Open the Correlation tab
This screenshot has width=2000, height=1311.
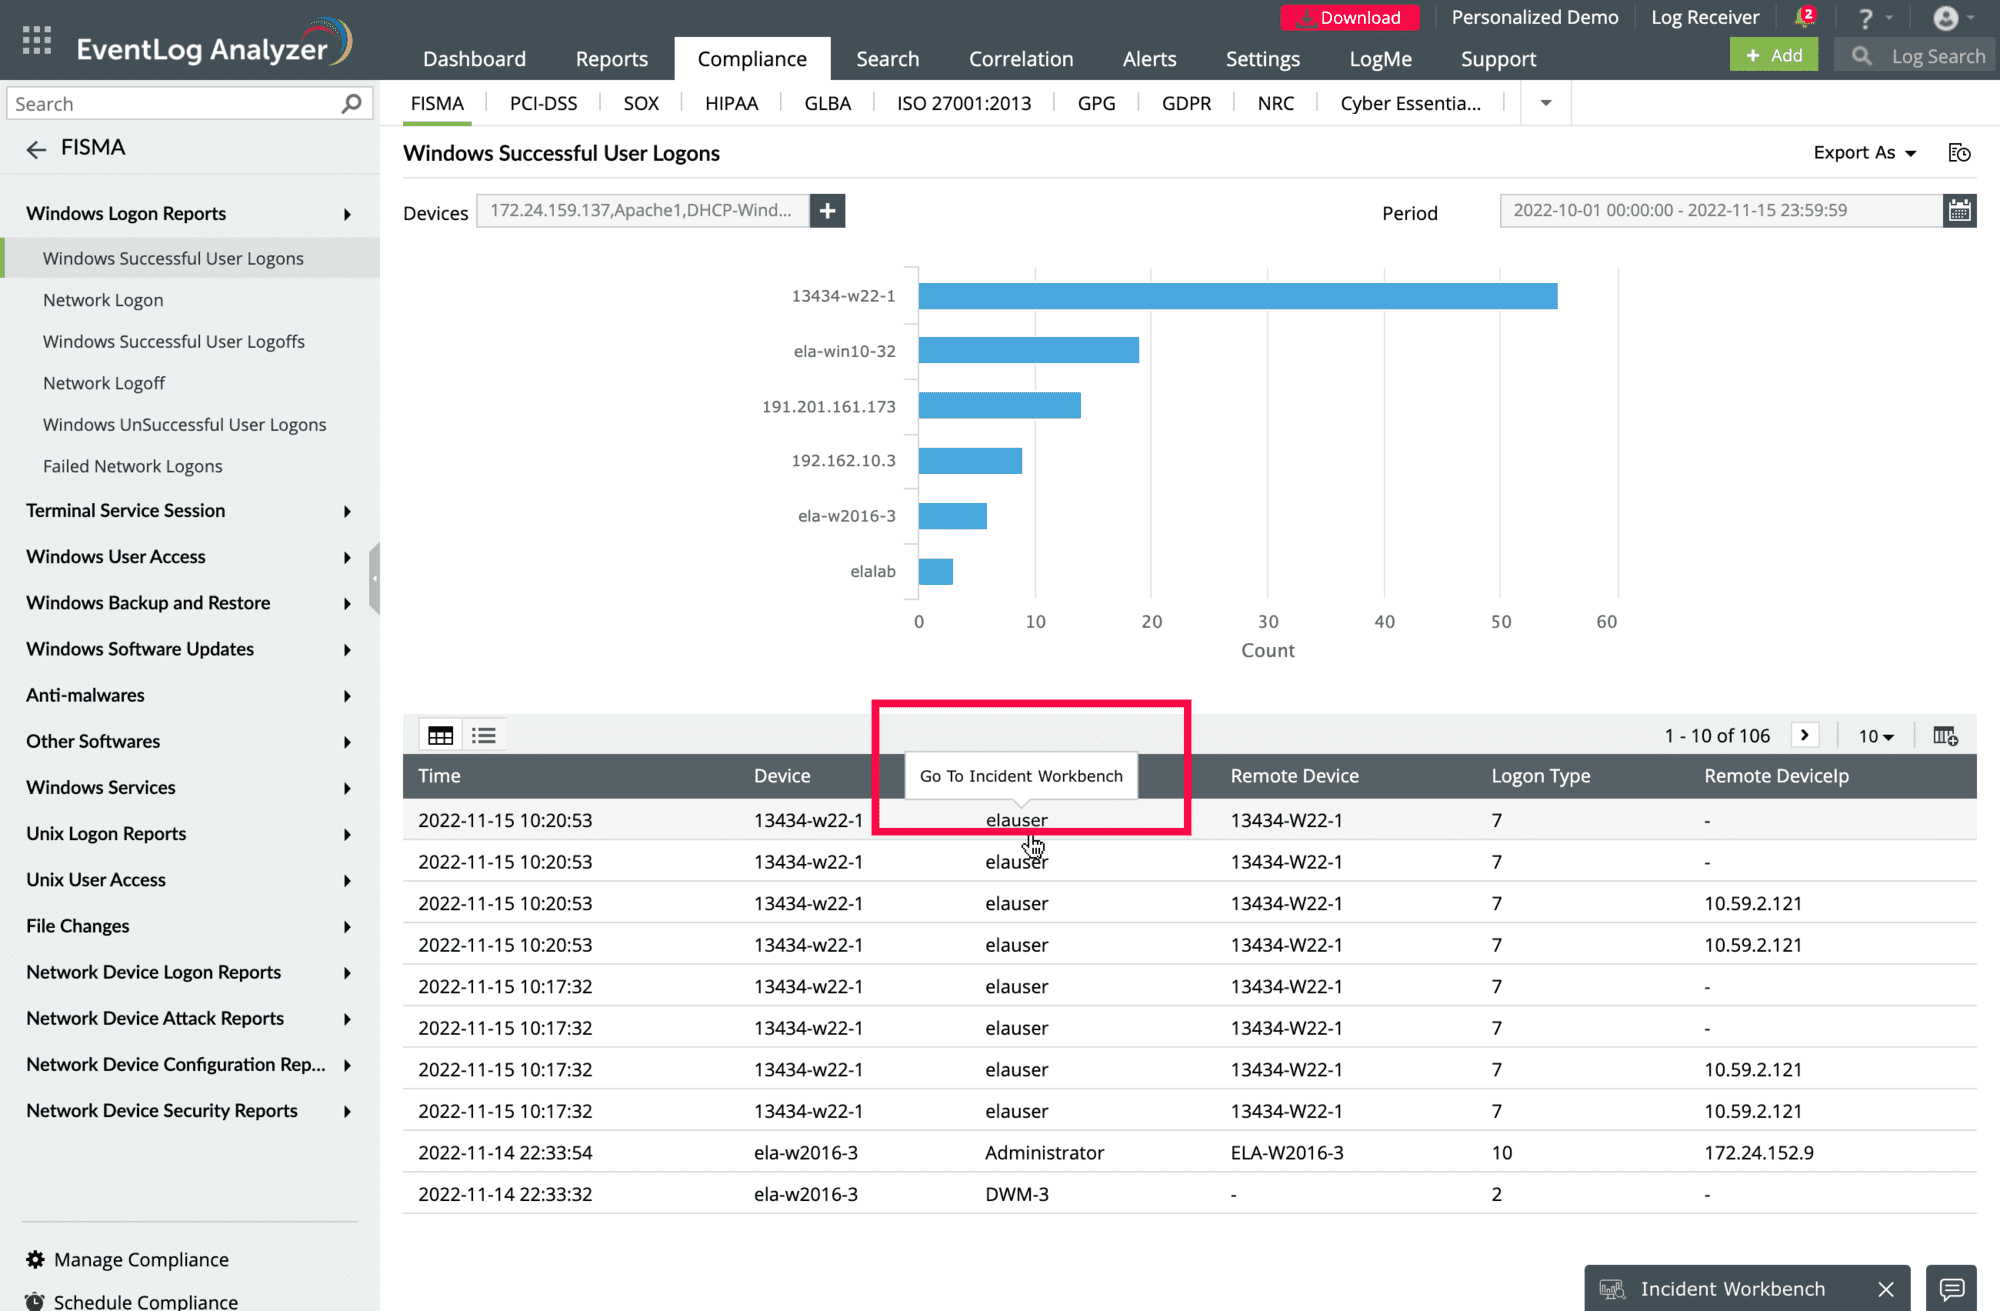[x=1020, y=59]
